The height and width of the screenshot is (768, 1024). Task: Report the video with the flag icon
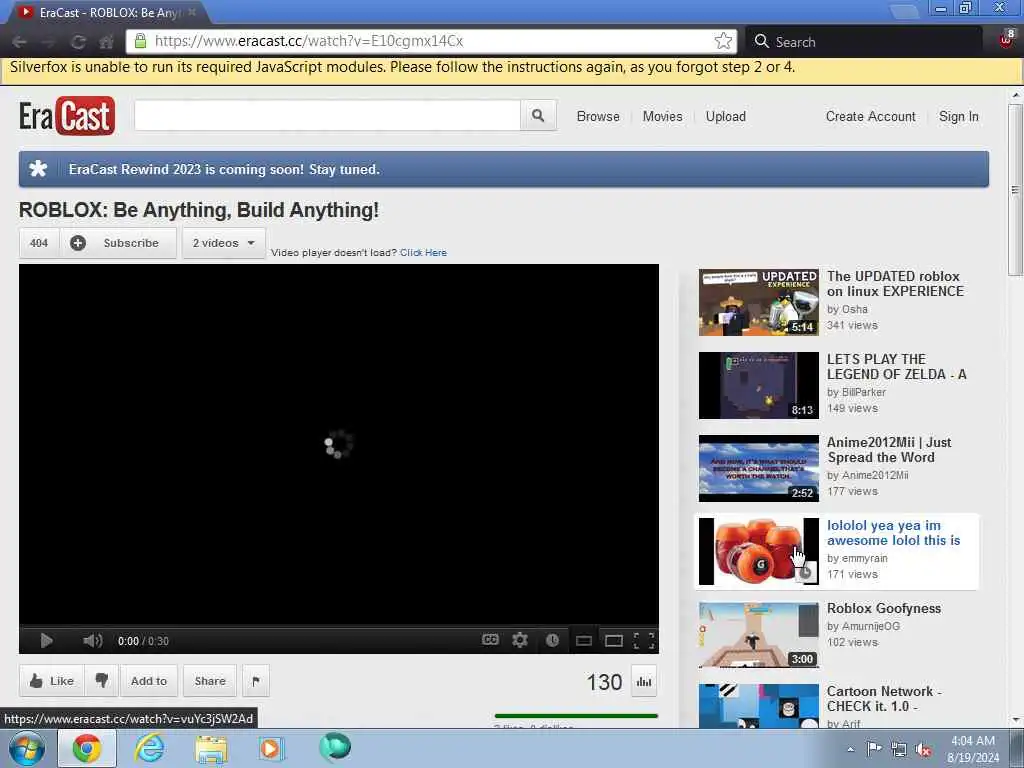tap(255, 681)
